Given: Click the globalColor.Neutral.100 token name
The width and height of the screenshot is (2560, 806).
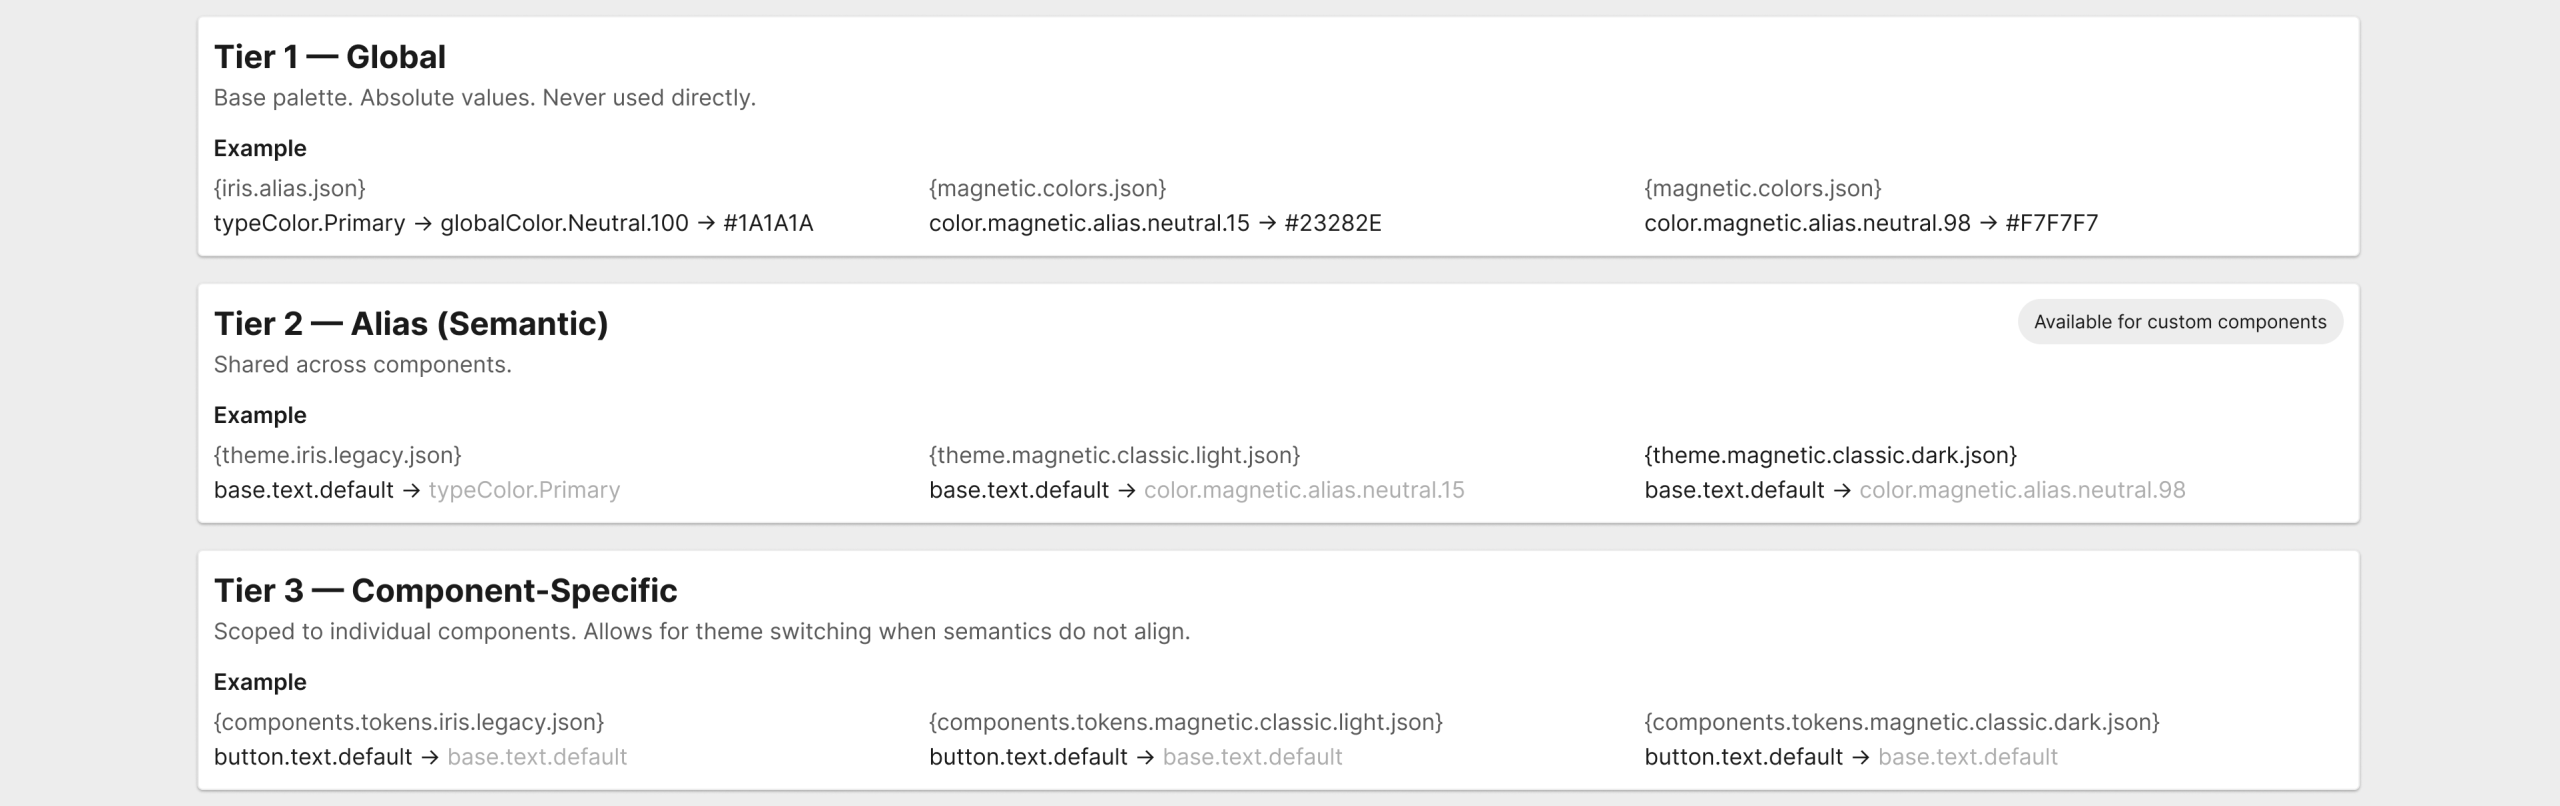Looking at the screenshot, I should pyautogui.click(x=564, y=223).
